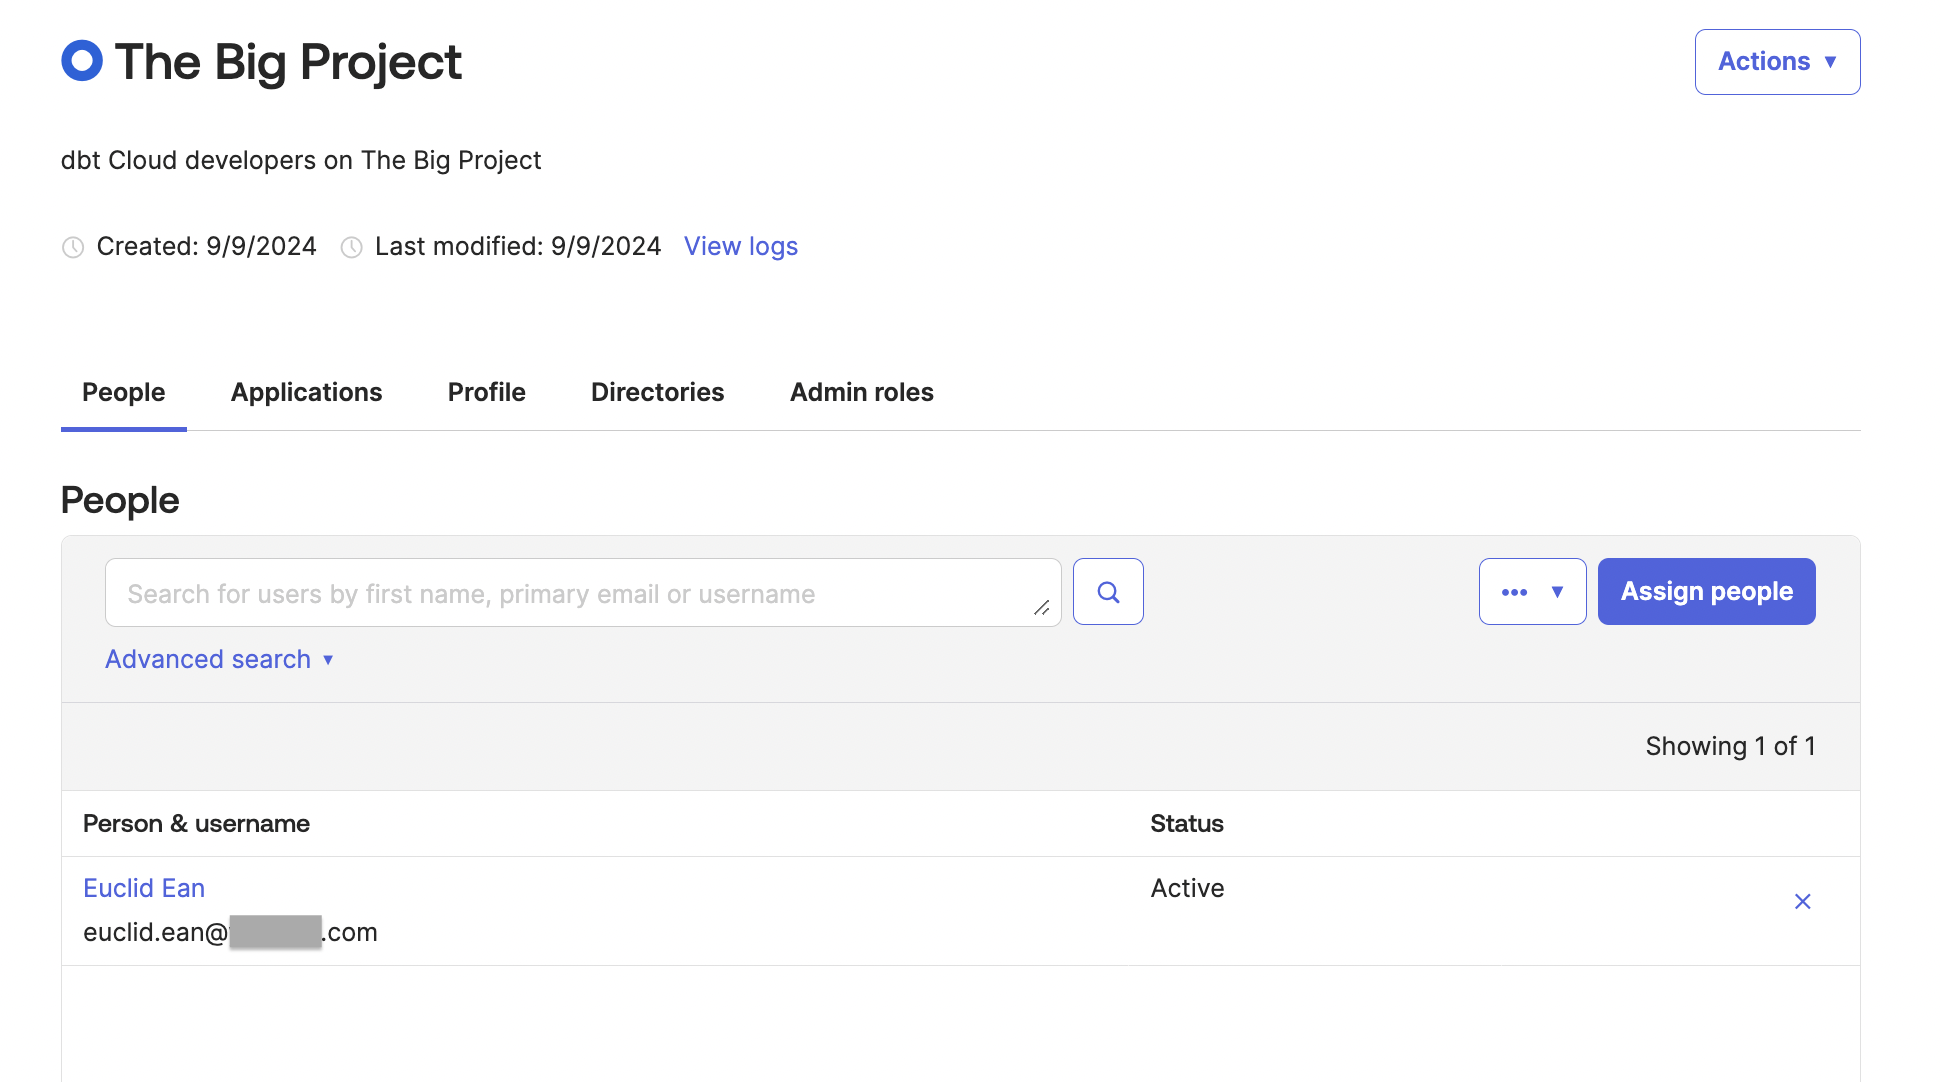Click the search magnifying glass icon
This screenshot has height=1082, width=1940.
1109,590
